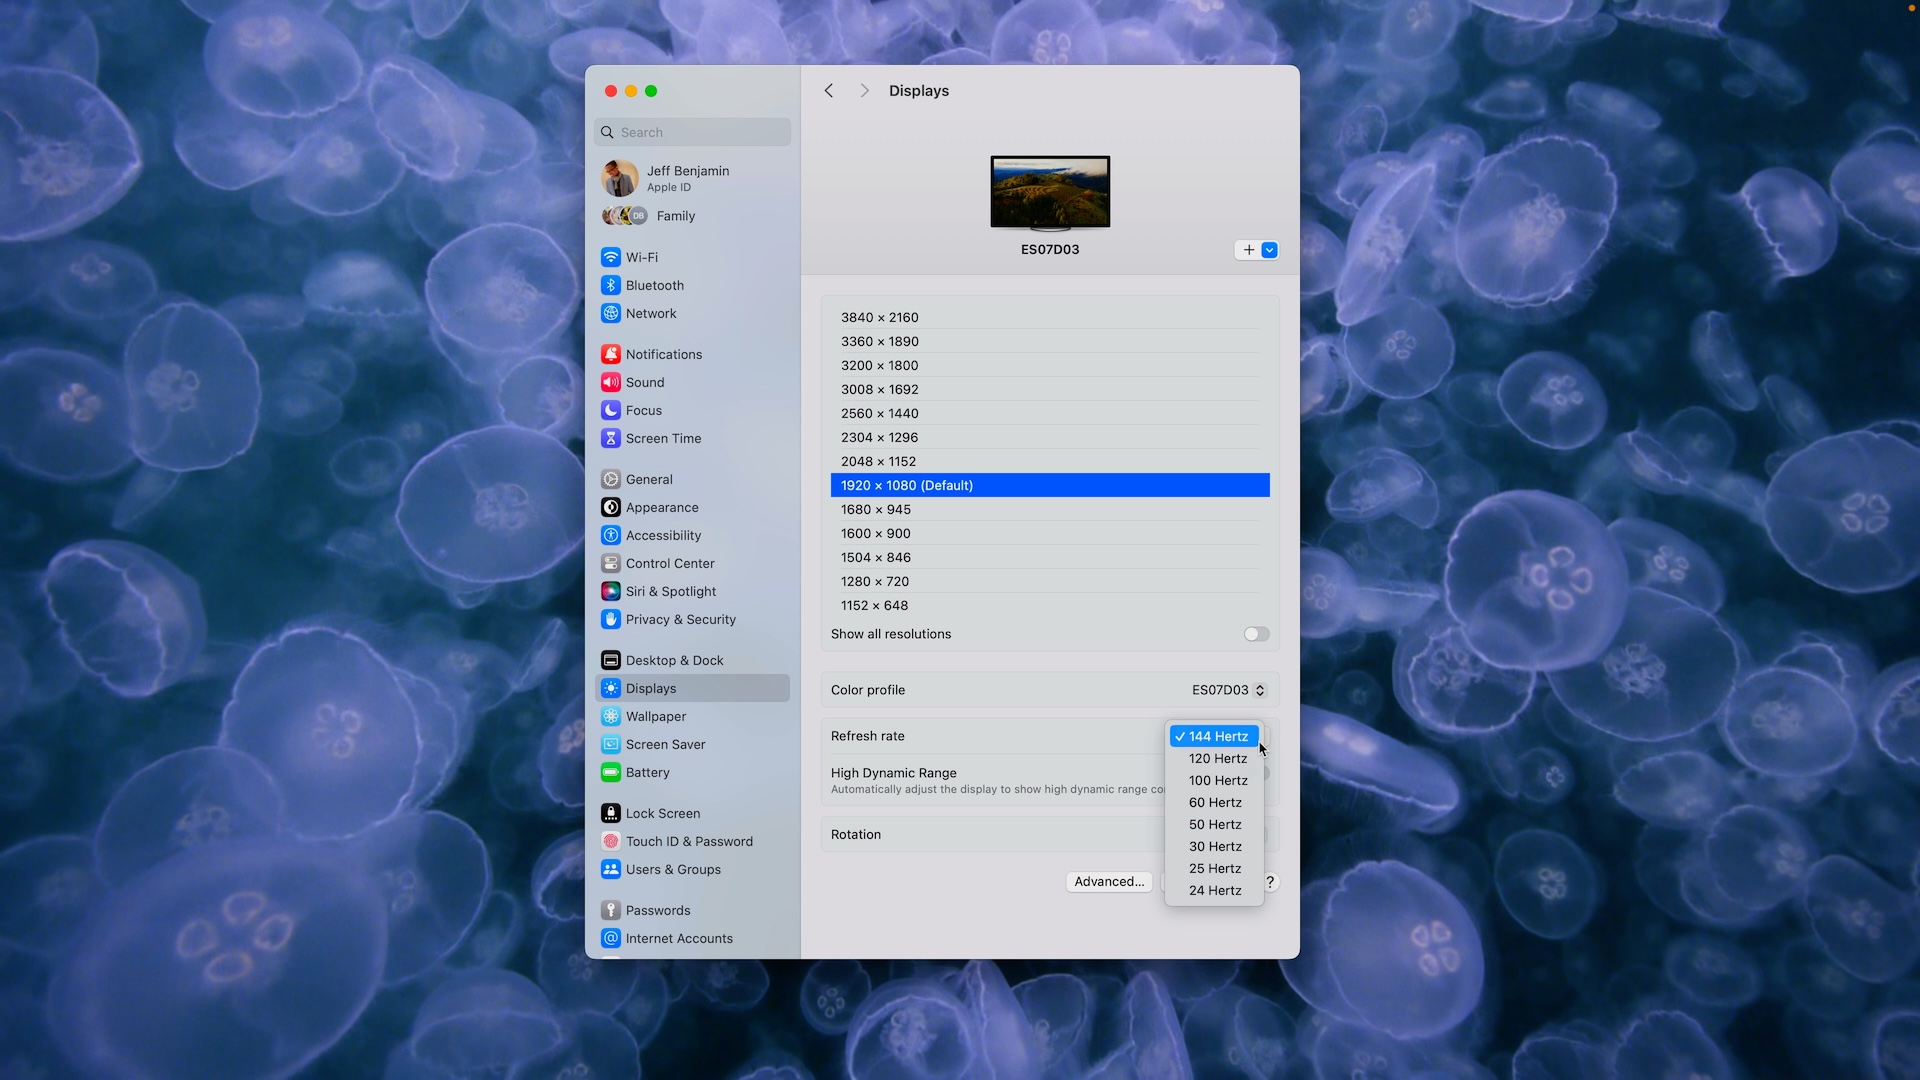Click the Advanced... button
The width and height of the screenshot is (1920, 1080).
[x=1108, y=881]
